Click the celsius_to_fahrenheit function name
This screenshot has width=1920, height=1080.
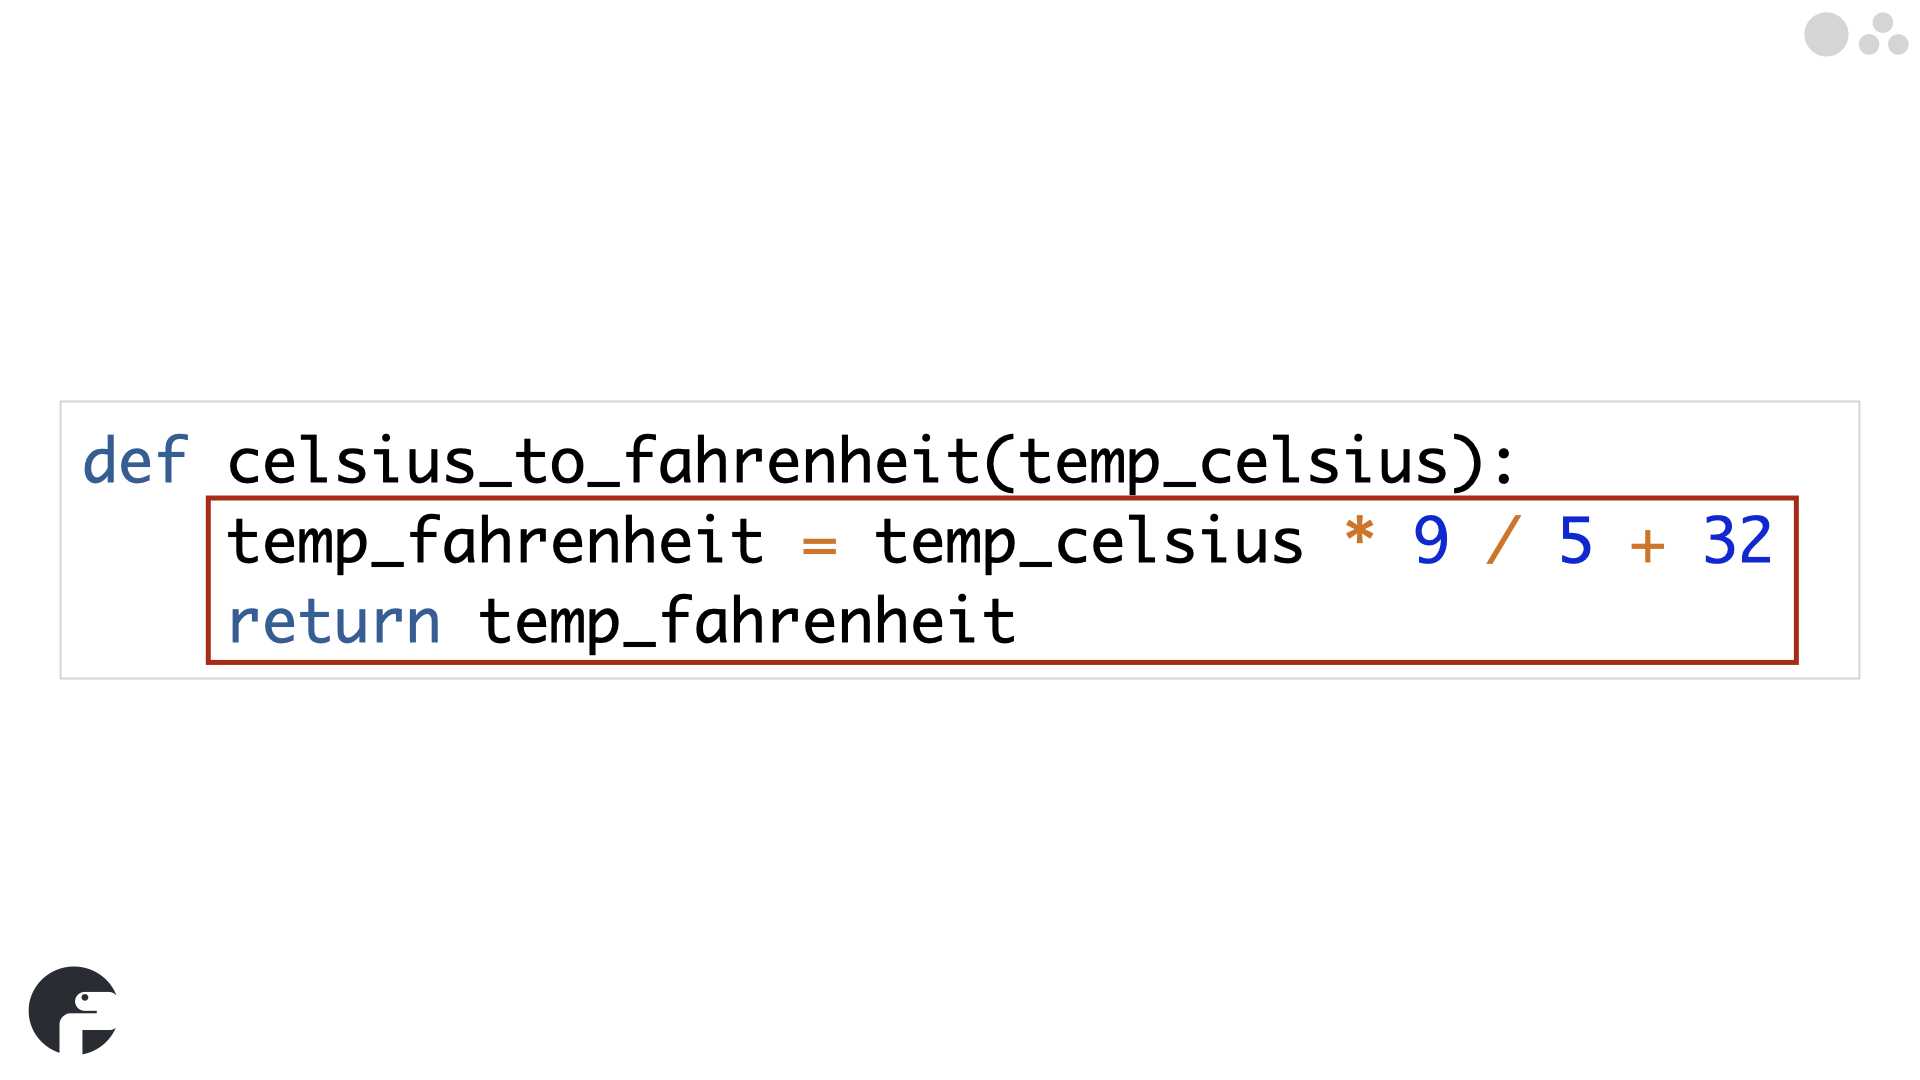604,461
